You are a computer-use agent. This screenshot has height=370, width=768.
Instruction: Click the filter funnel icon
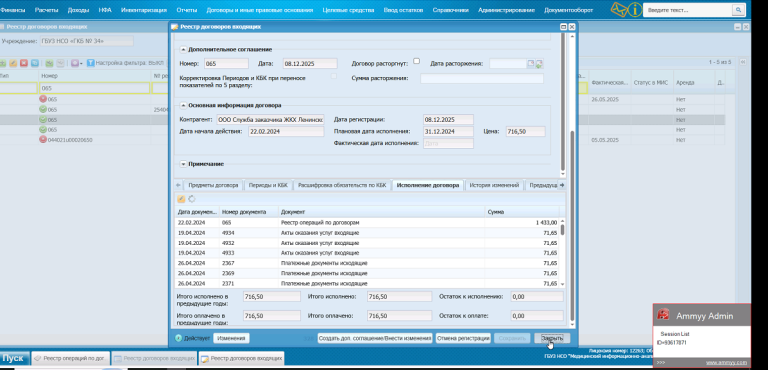click(x=90, y=63)
